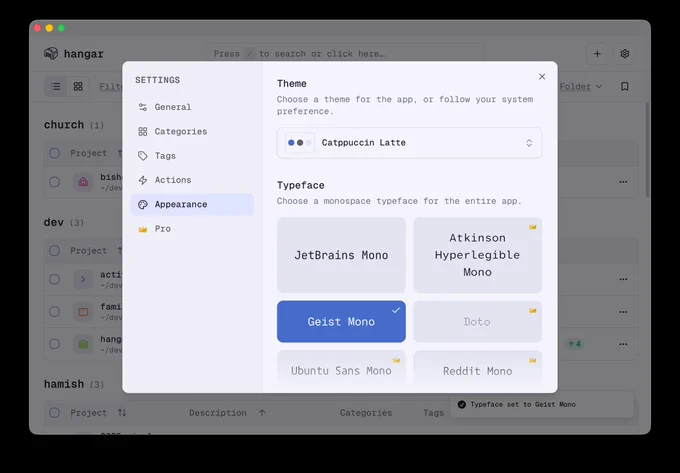Open the General settings section
The image size is (680, 473).
192,107
